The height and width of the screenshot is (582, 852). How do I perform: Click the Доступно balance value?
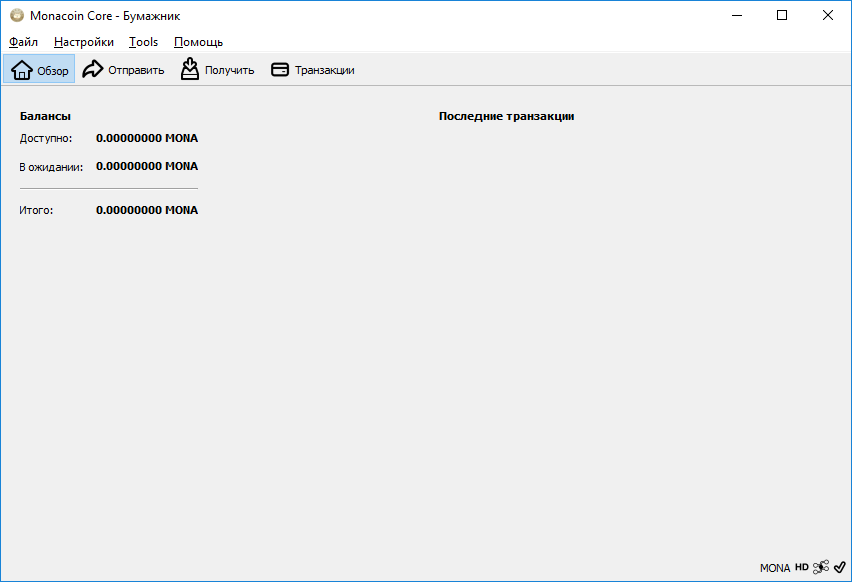click(147, 138)
